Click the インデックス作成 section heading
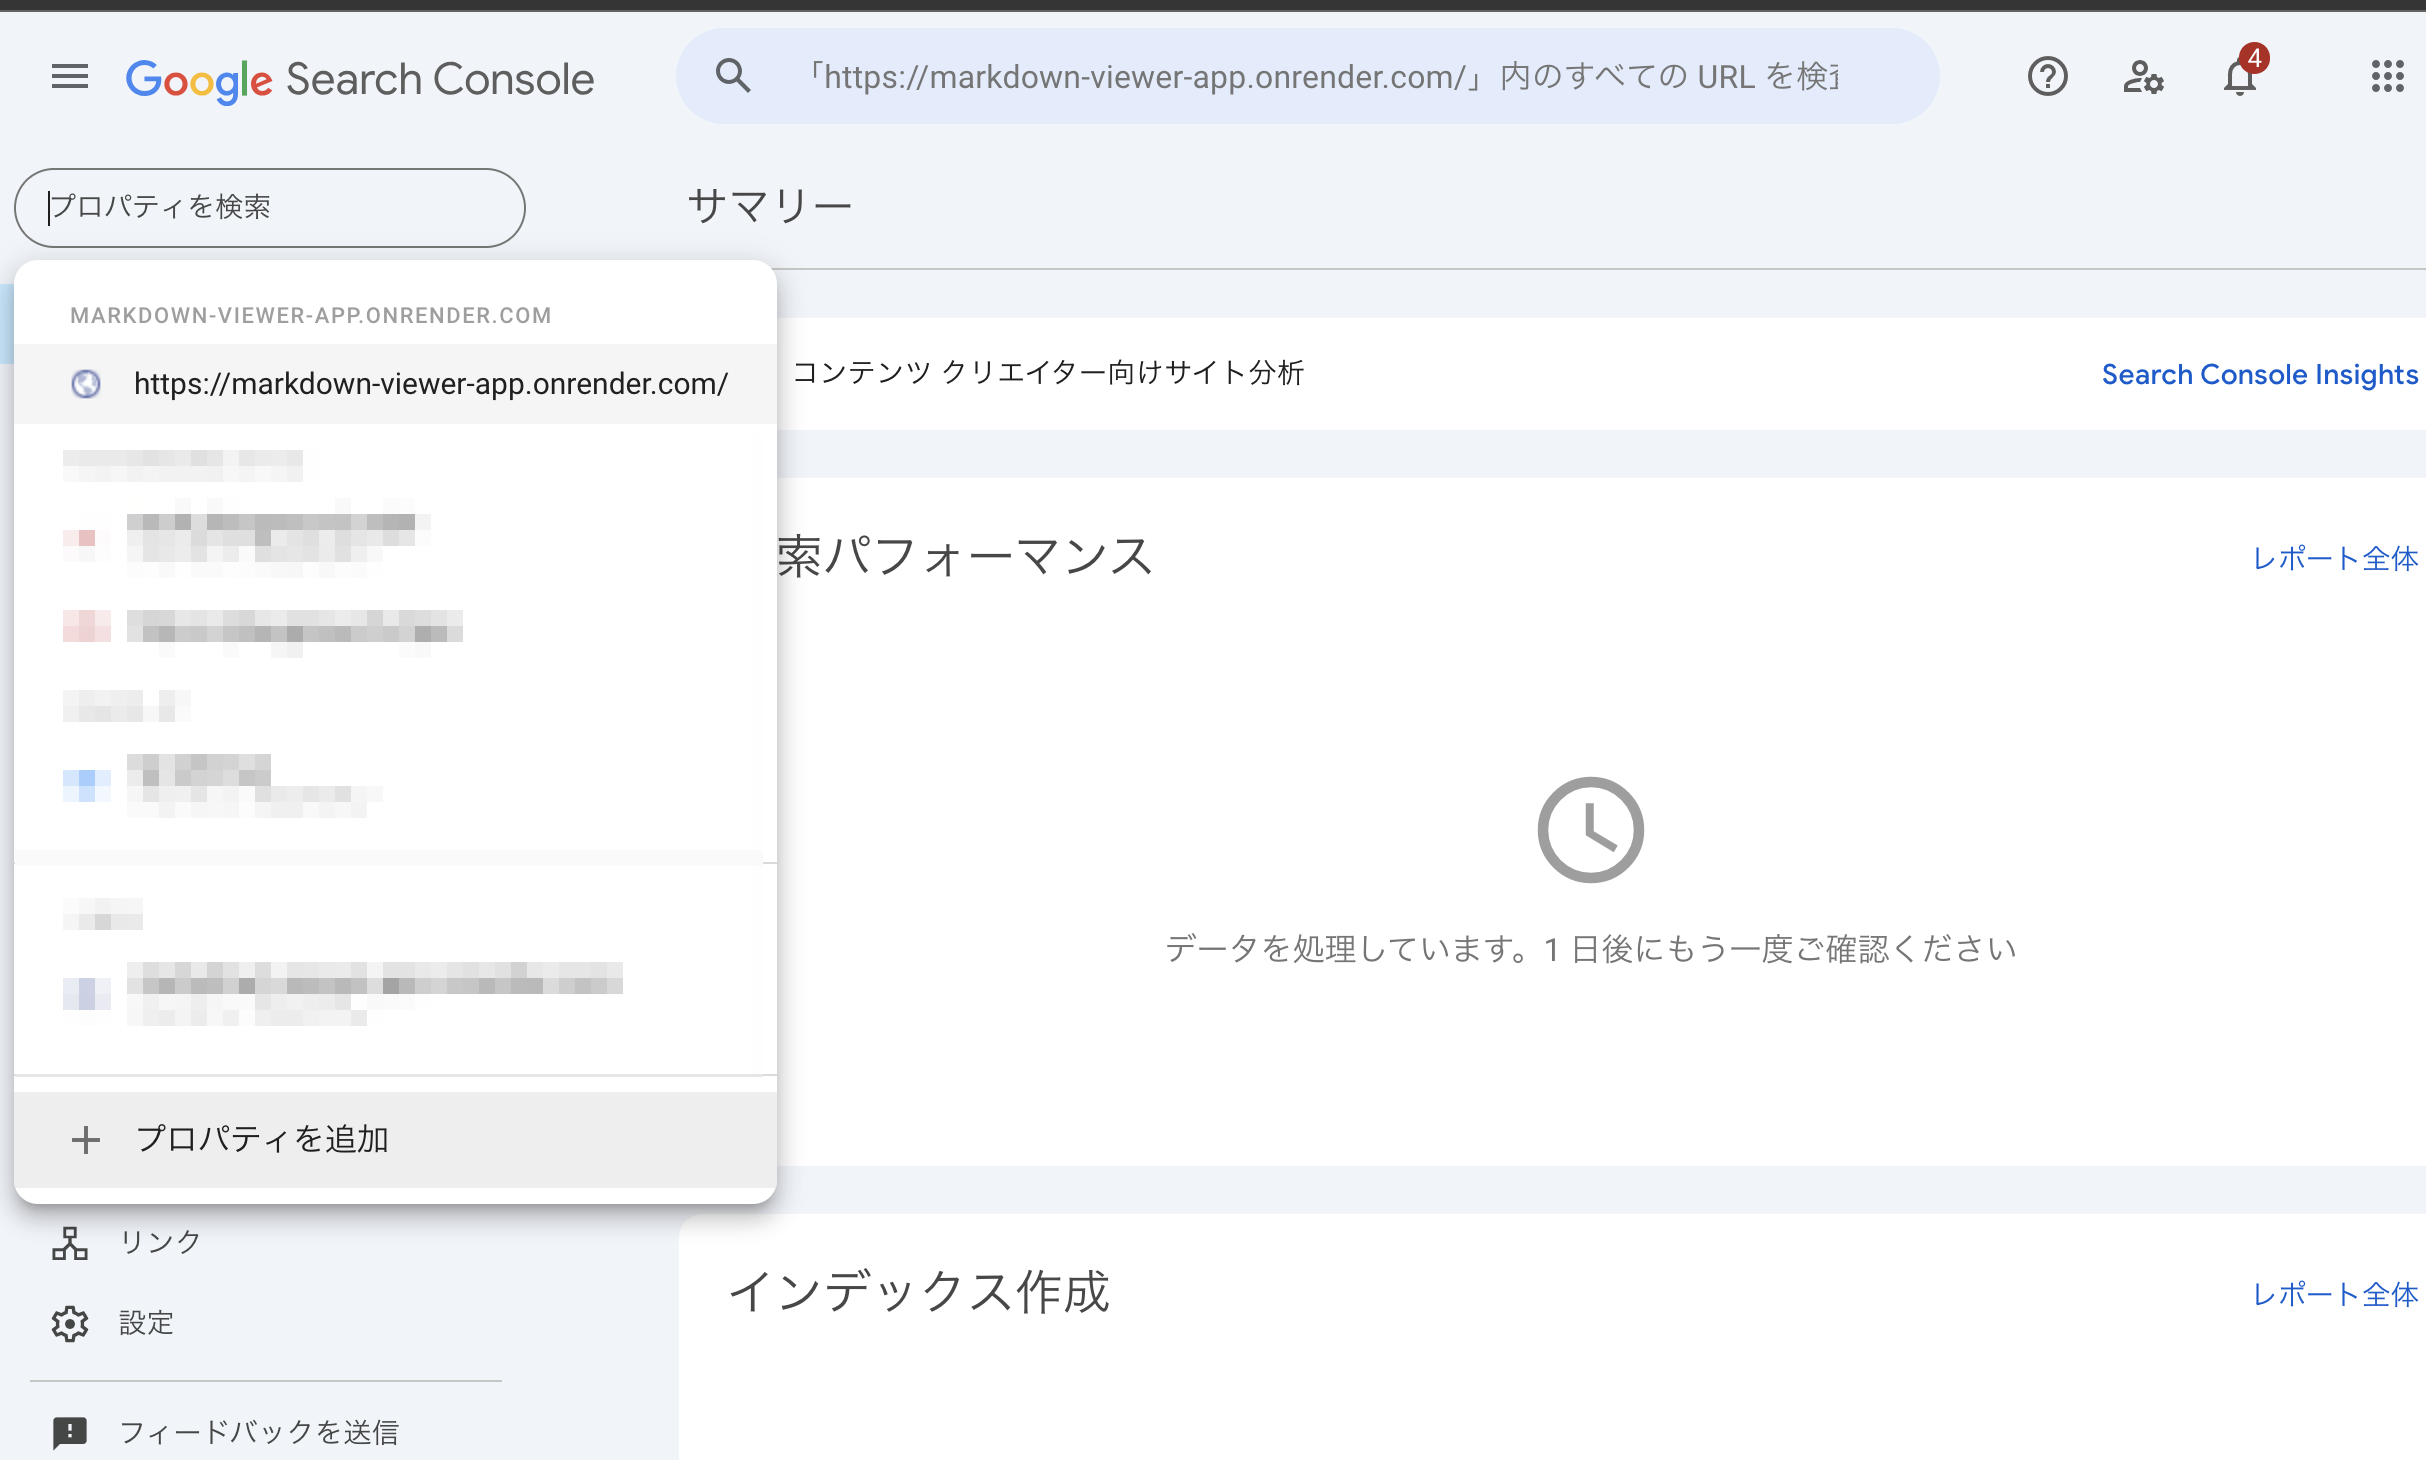Image resolution: width=2426 pixels, height=1460 pixels. 920,1291
